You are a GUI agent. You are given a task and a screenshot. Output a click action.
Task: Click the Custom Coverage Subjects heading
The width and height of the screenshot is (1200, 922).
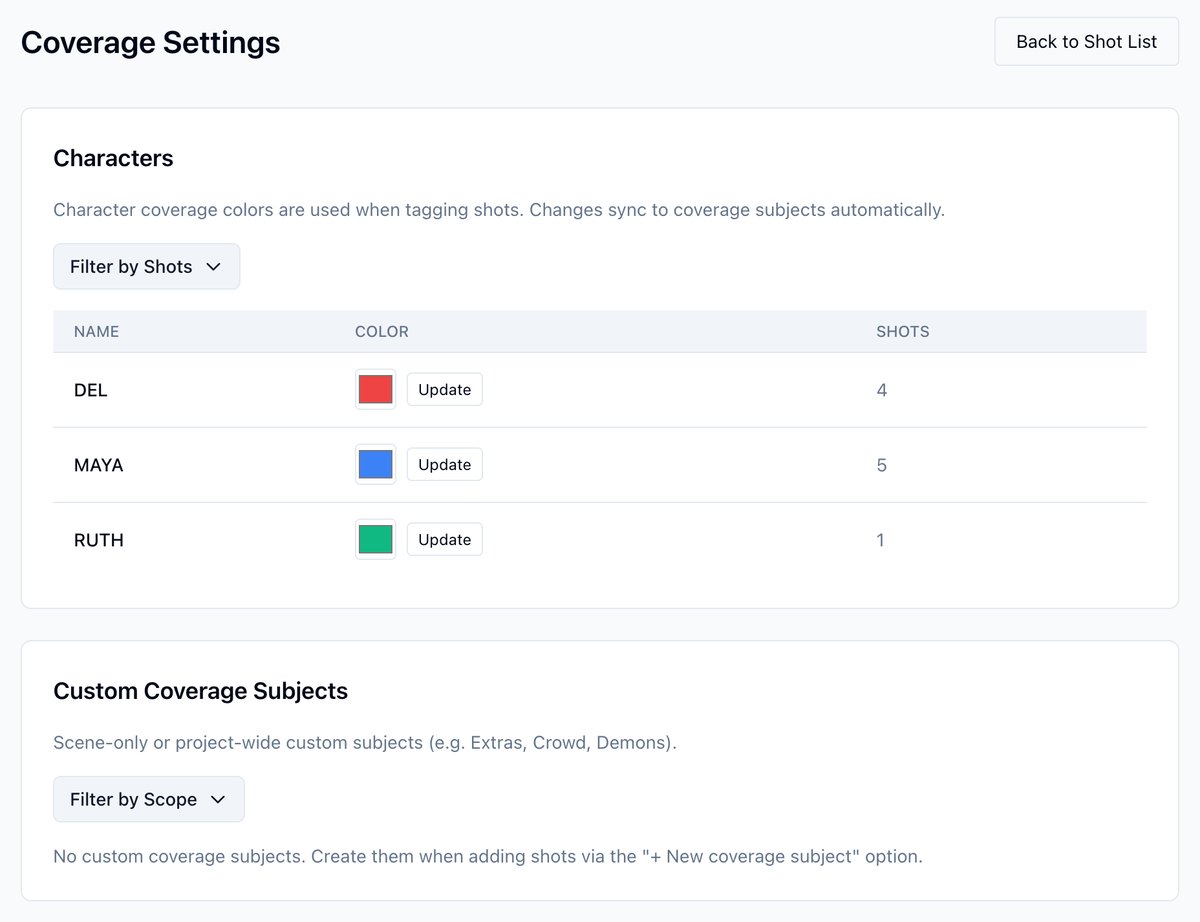(x=200, y=691)
